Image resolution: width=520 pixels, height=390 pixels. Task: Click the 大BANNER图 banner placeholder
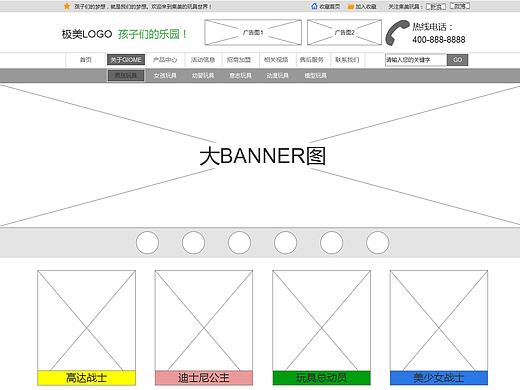[x=260, y=156]
